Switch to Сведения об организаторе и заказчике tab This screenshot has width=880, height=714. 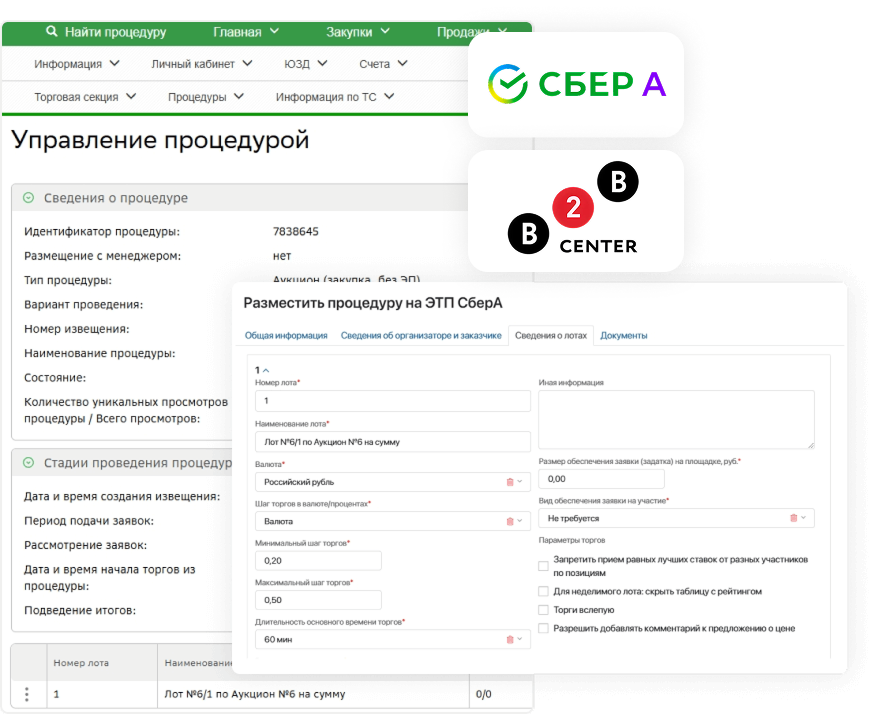(x=421, y=335)
